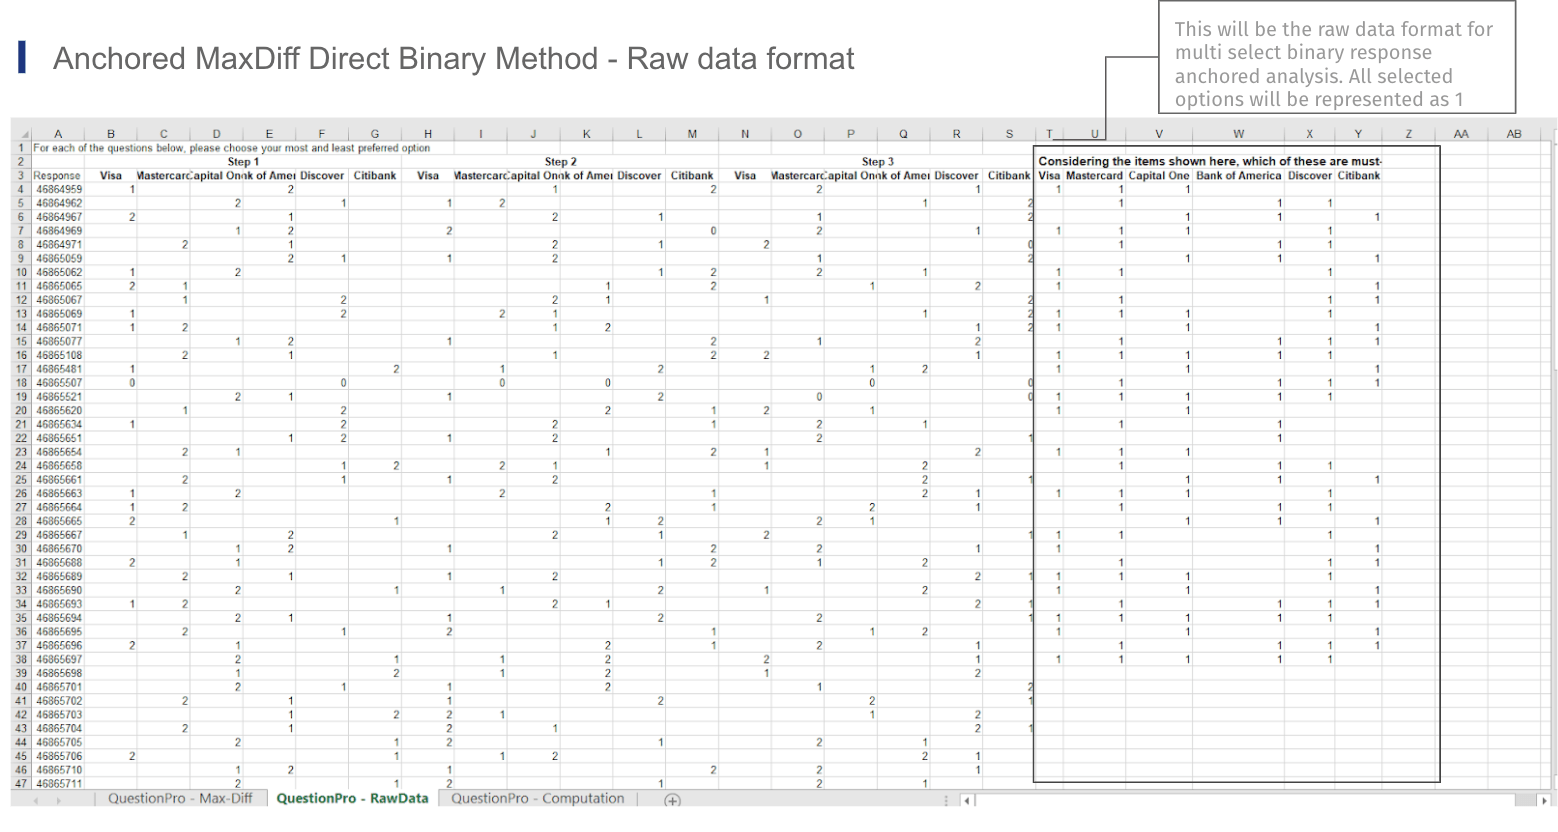
Task: Add a new sheet with the plus button
Action: point(673,800)
